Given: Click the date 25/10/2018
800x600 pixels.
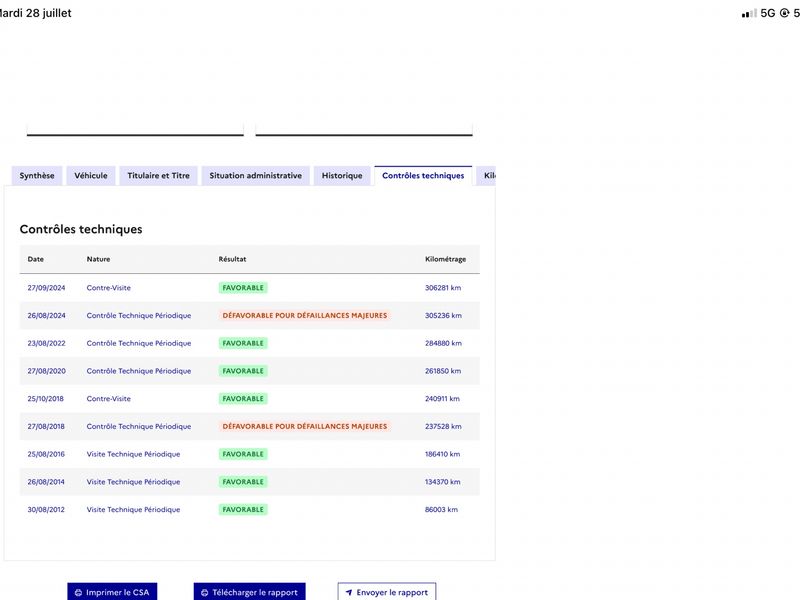Looking at the screenshot, I should click(x=46, y=398).
